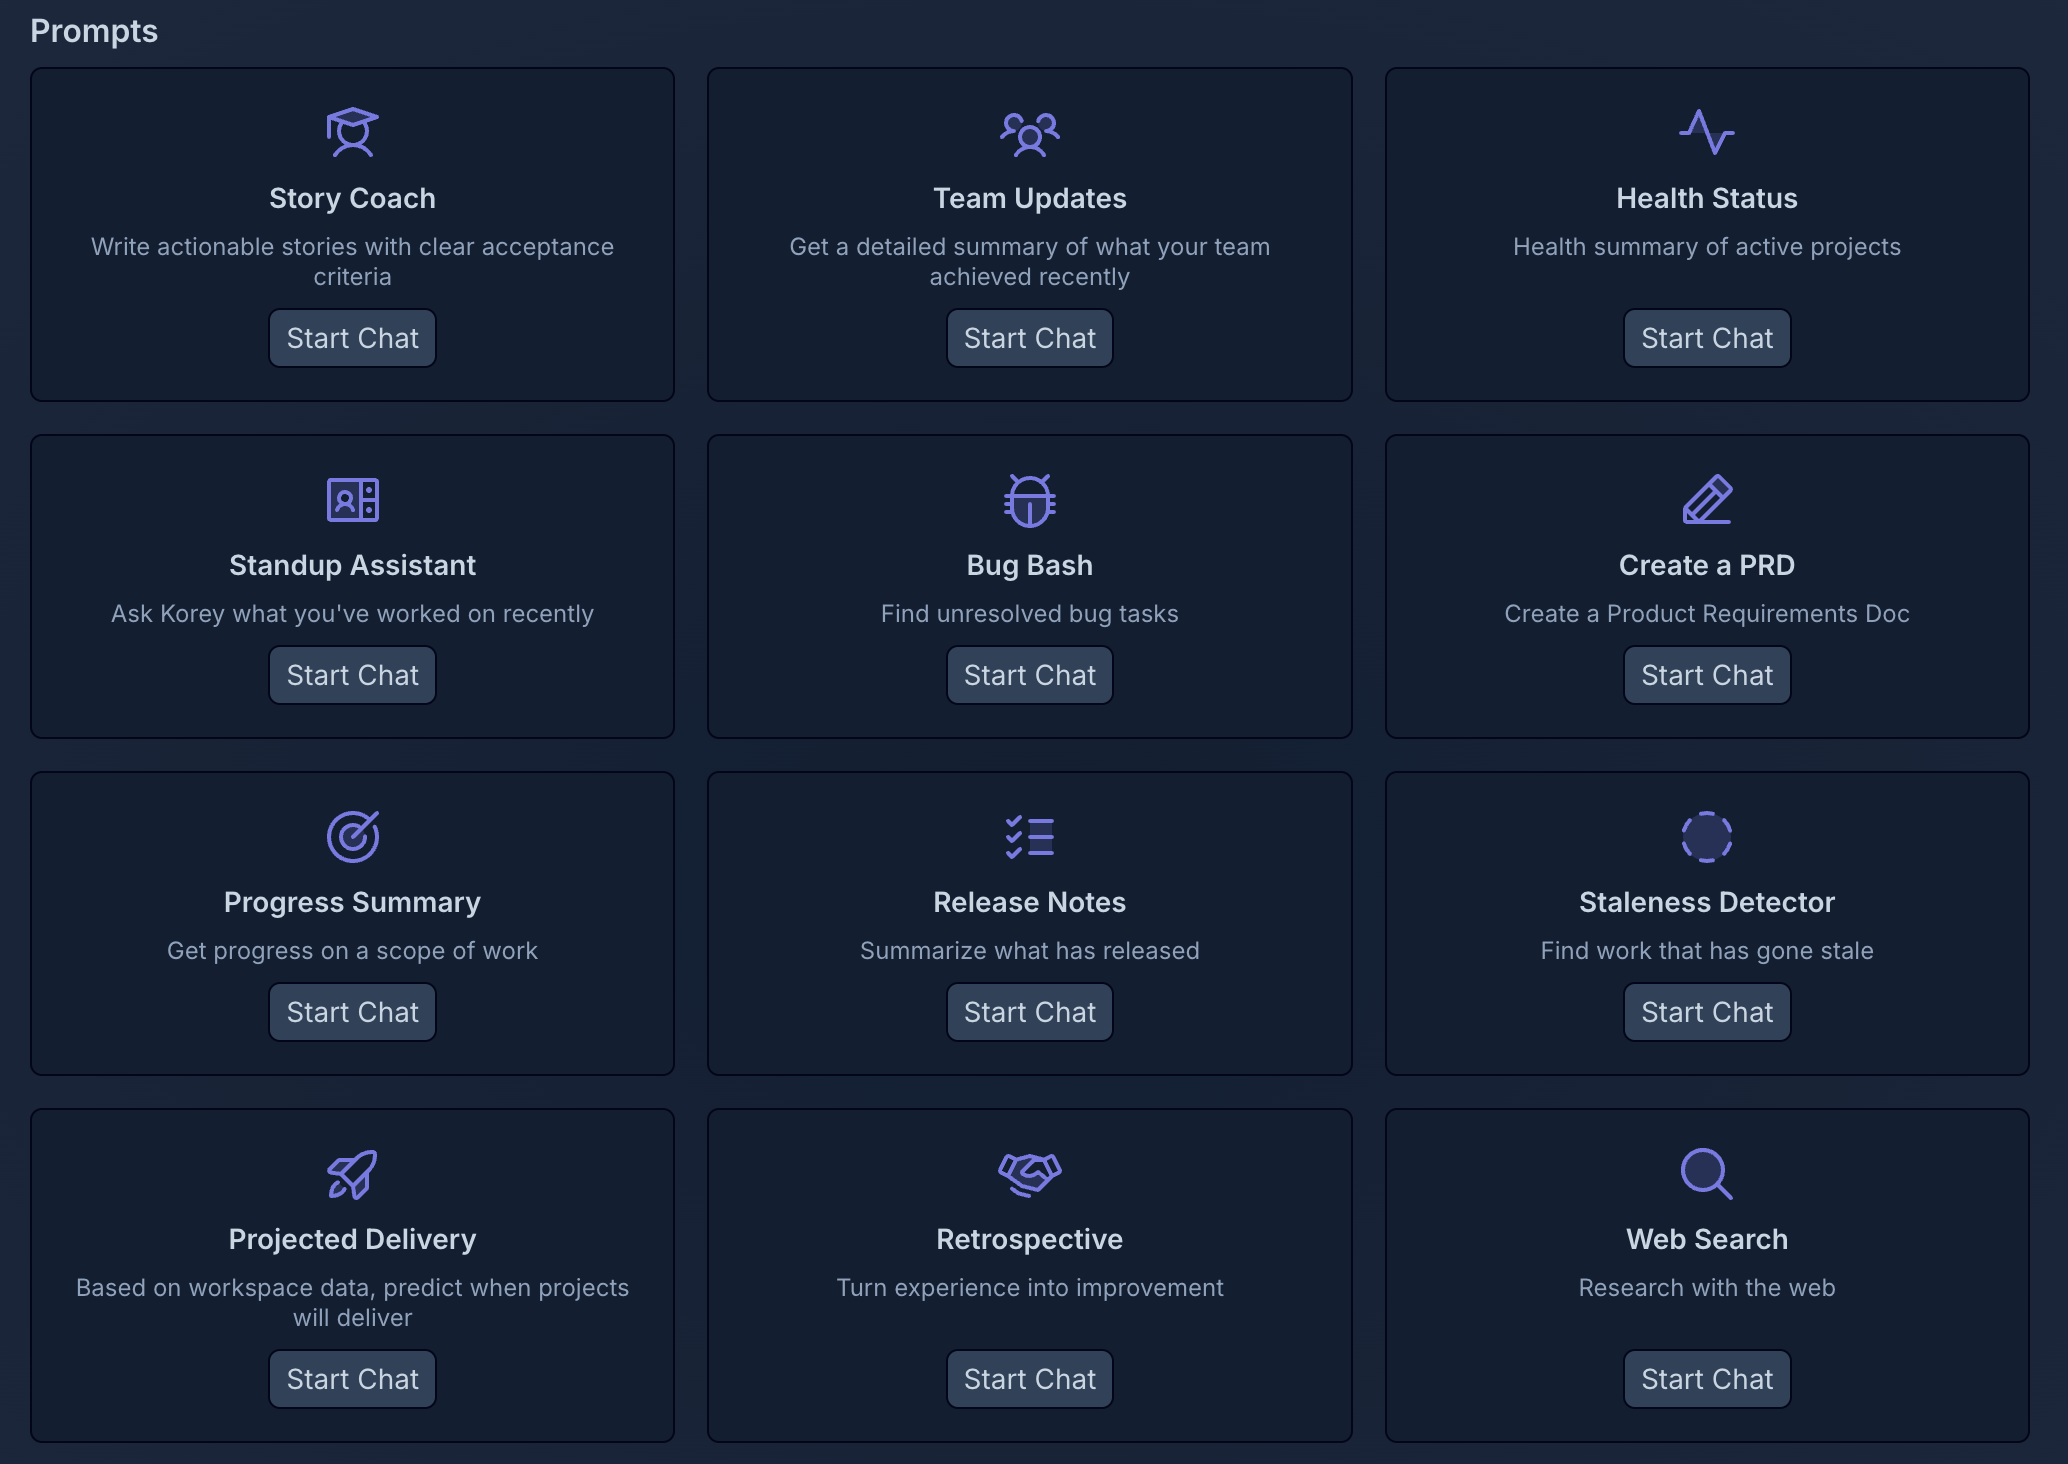Click the Standup Assistant contact card icon

pos(352,499)
